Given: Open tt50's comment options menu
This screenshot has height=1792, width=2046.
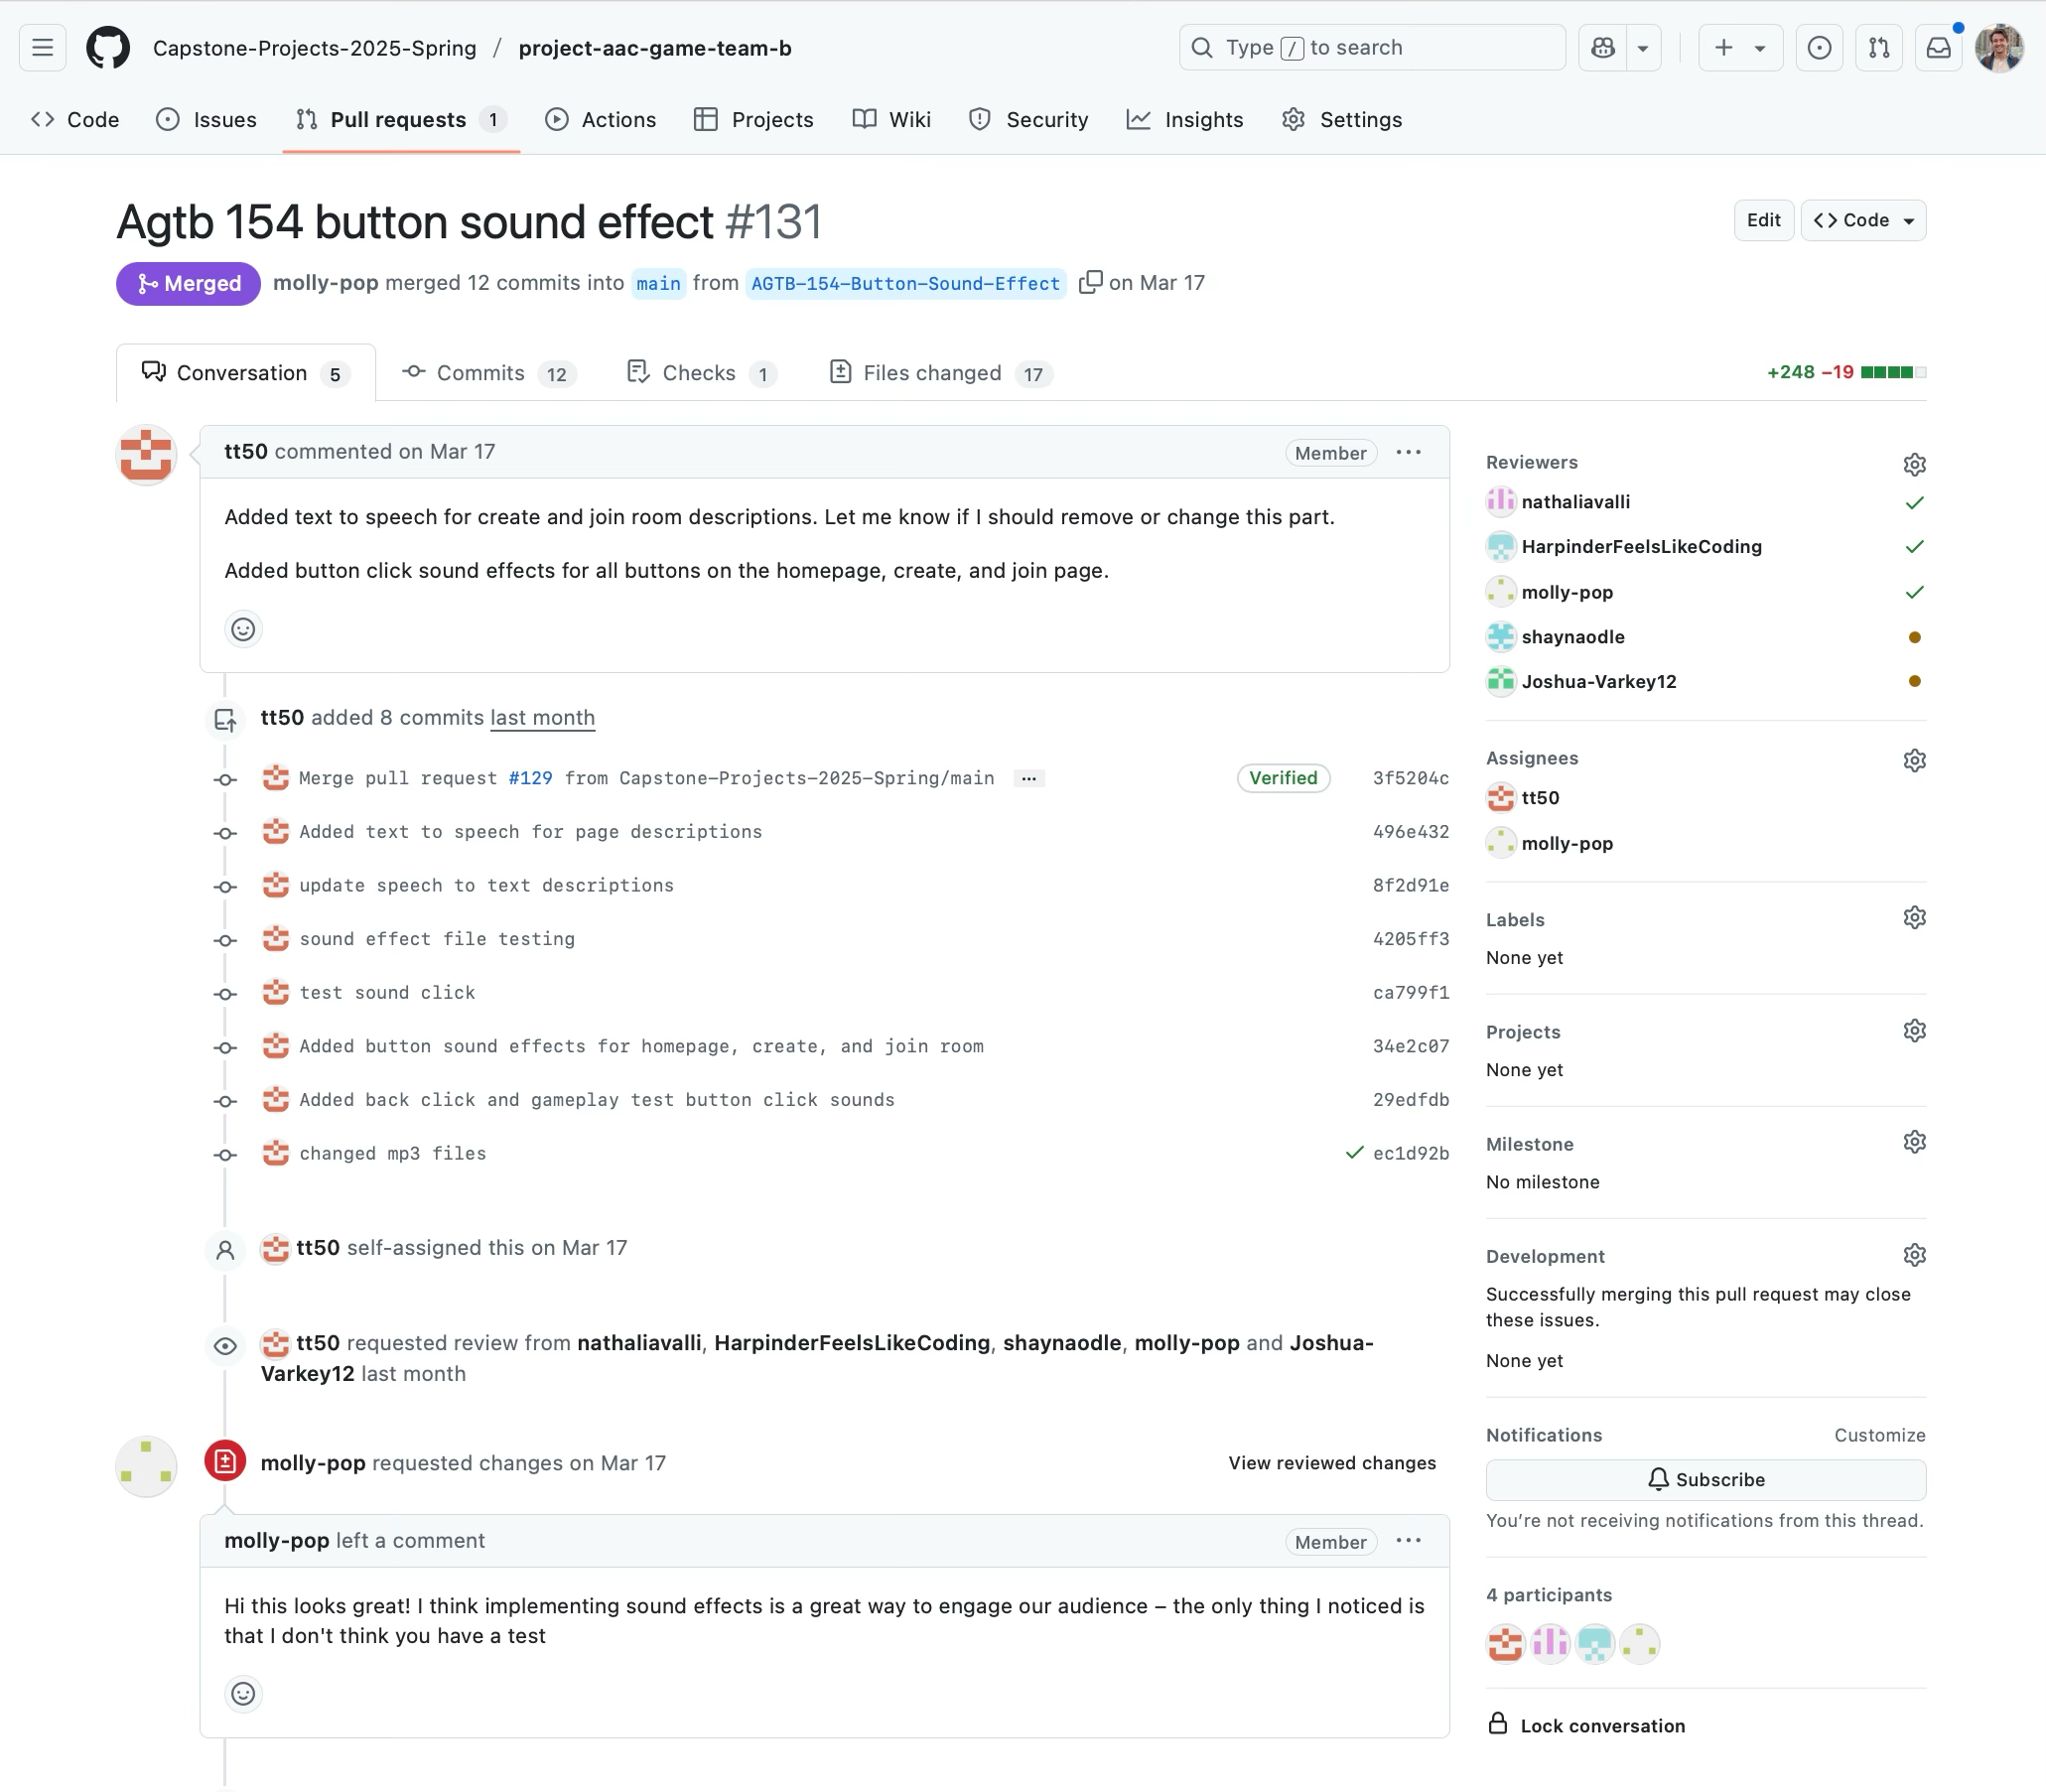Looking at the screenshot, I should pos(1408,453).
